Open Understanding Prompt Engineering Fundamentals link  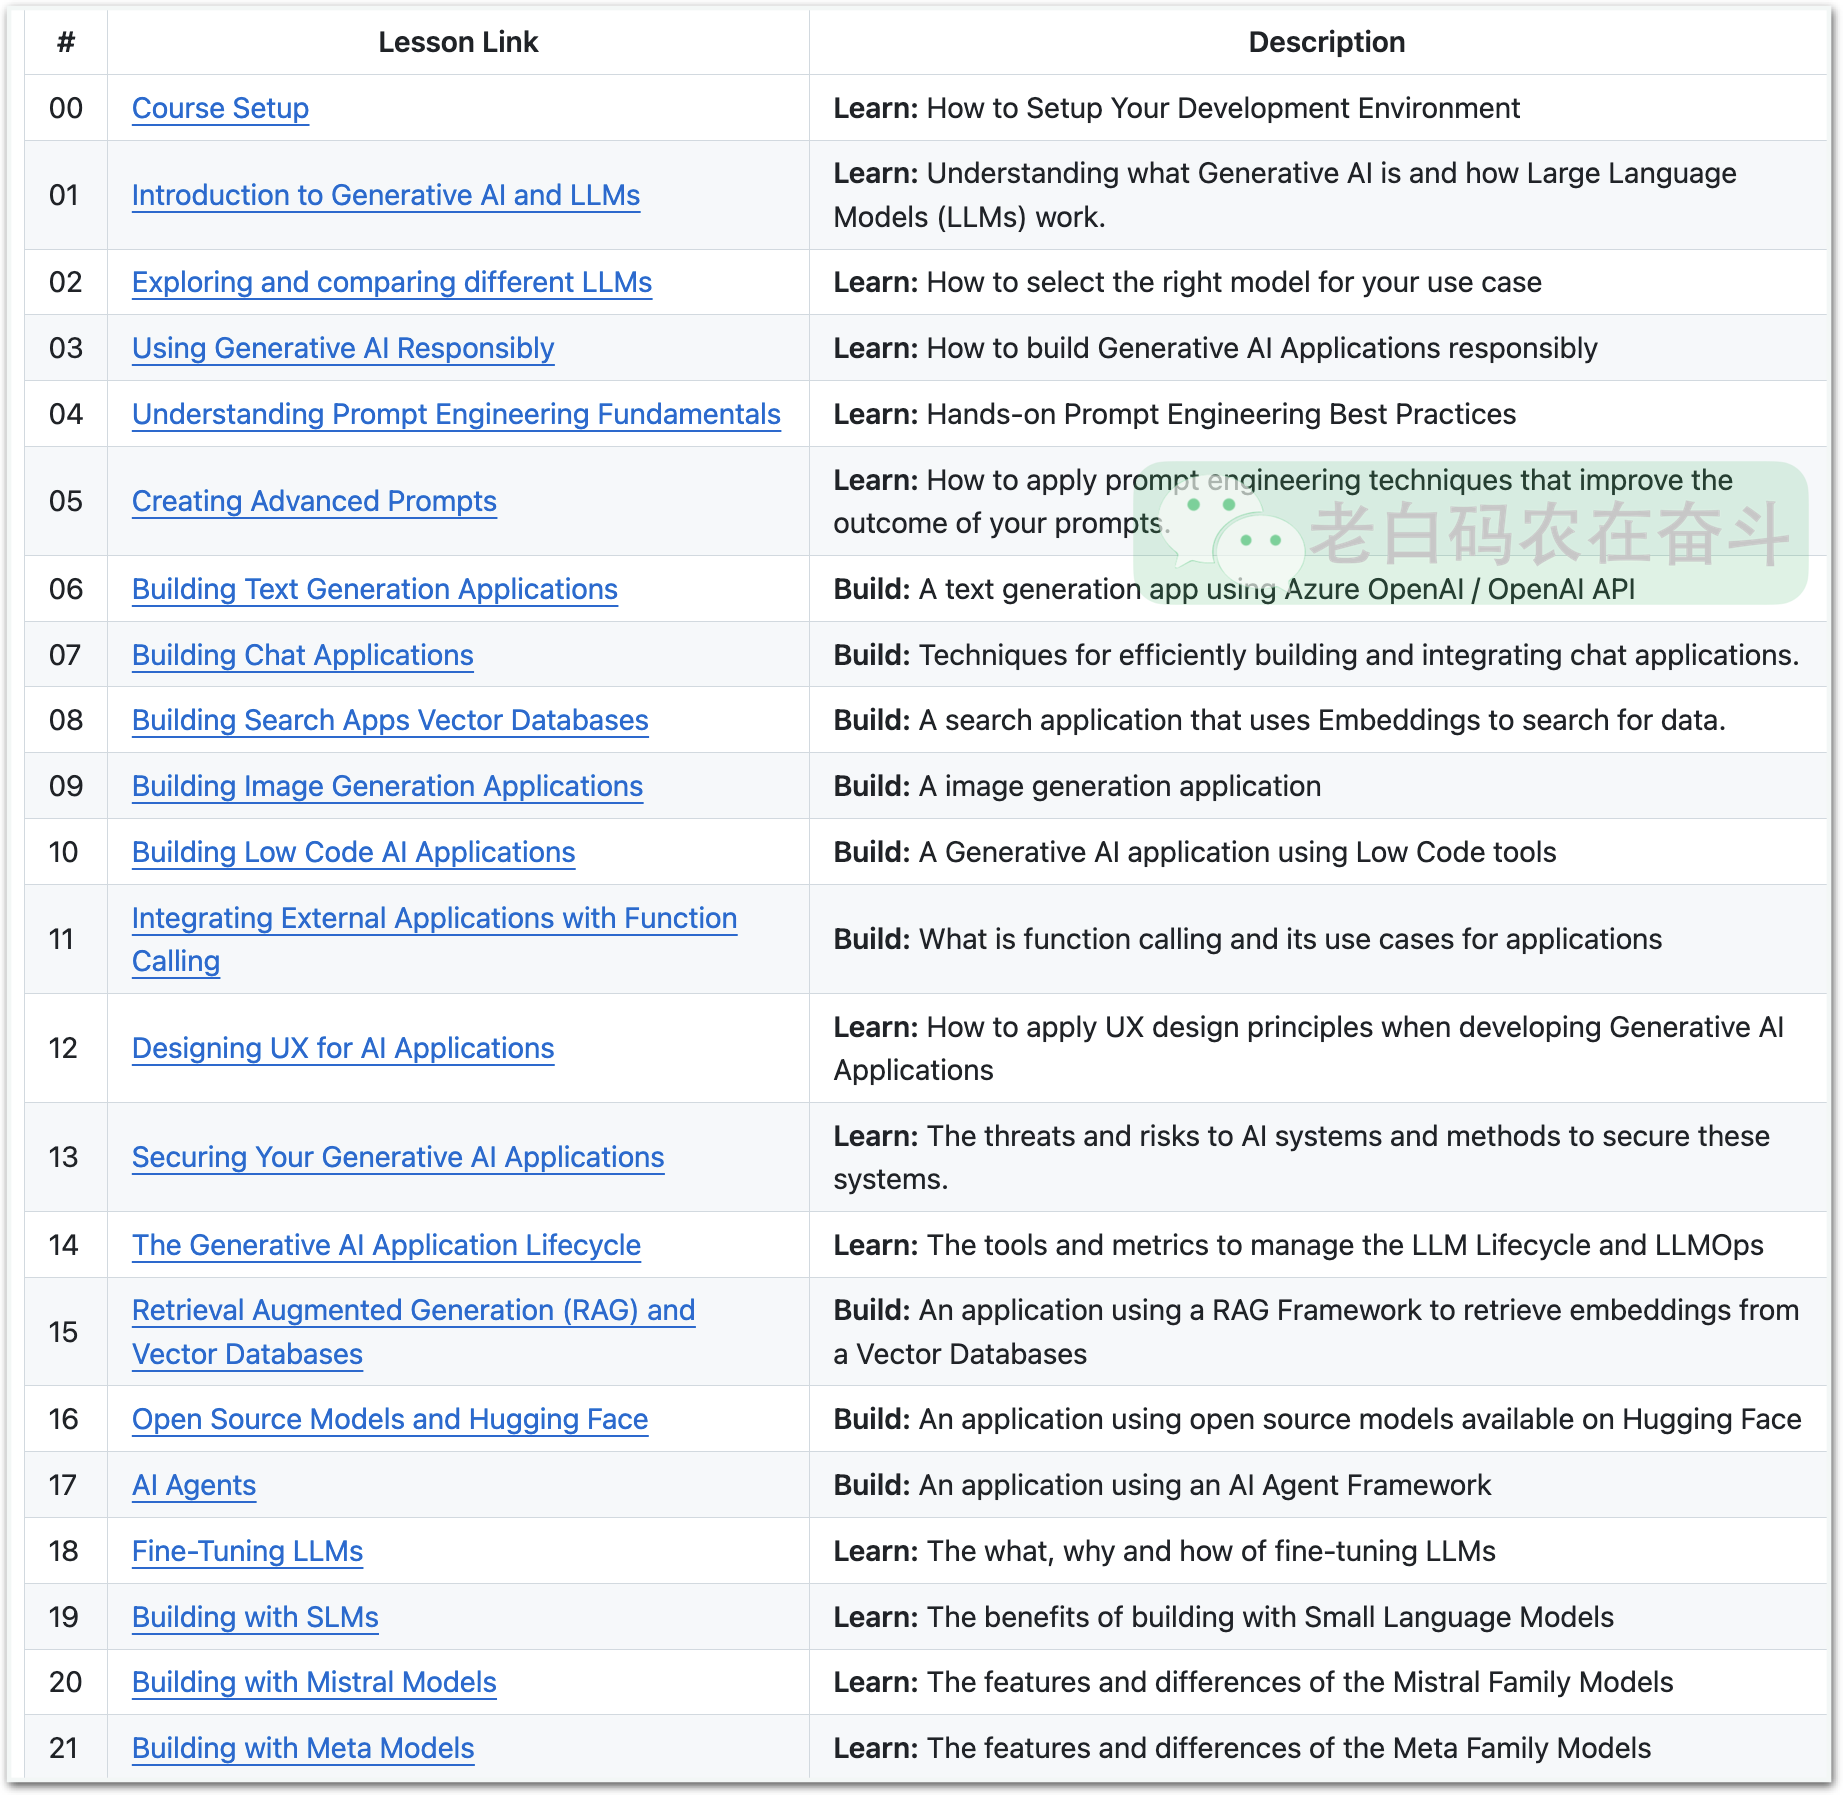pyautogui.click(x=456, y=414)
